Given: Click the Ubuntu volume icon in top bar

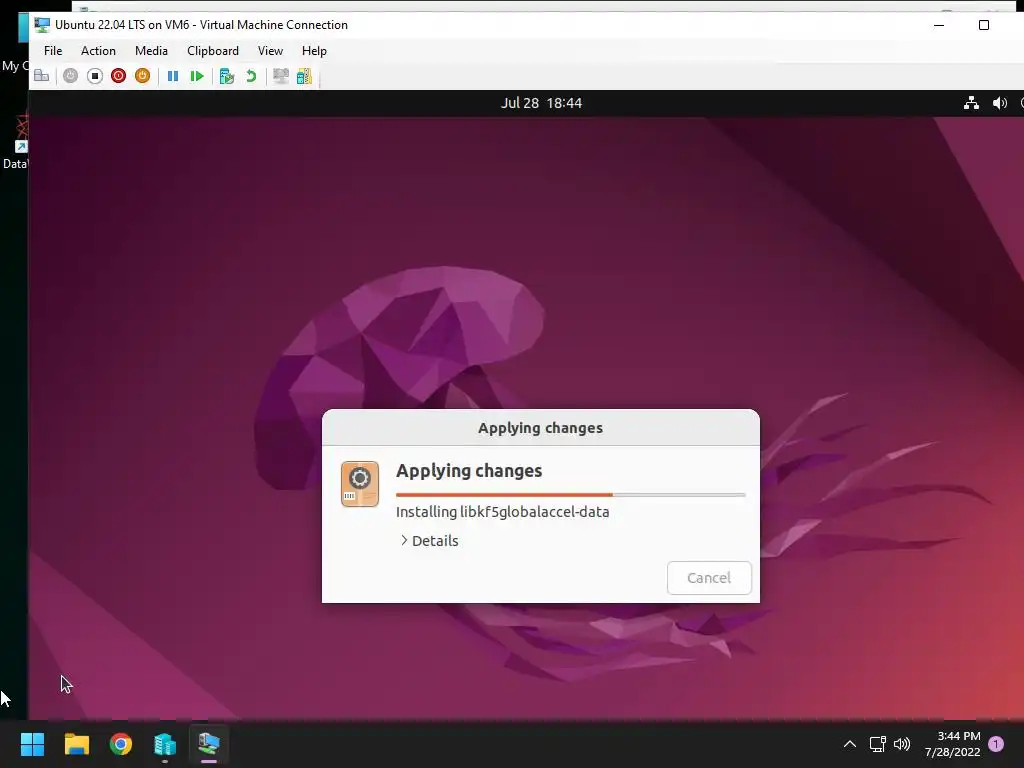Looking at the screenshot, I should point(1000,103).
